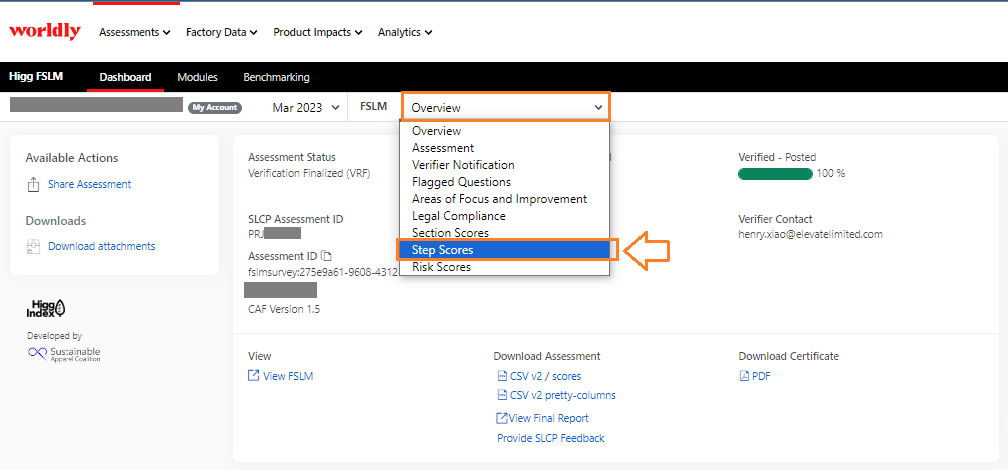Select the highlighted Step Scores option
The image size is (1008, 470).
click(504, 249)
